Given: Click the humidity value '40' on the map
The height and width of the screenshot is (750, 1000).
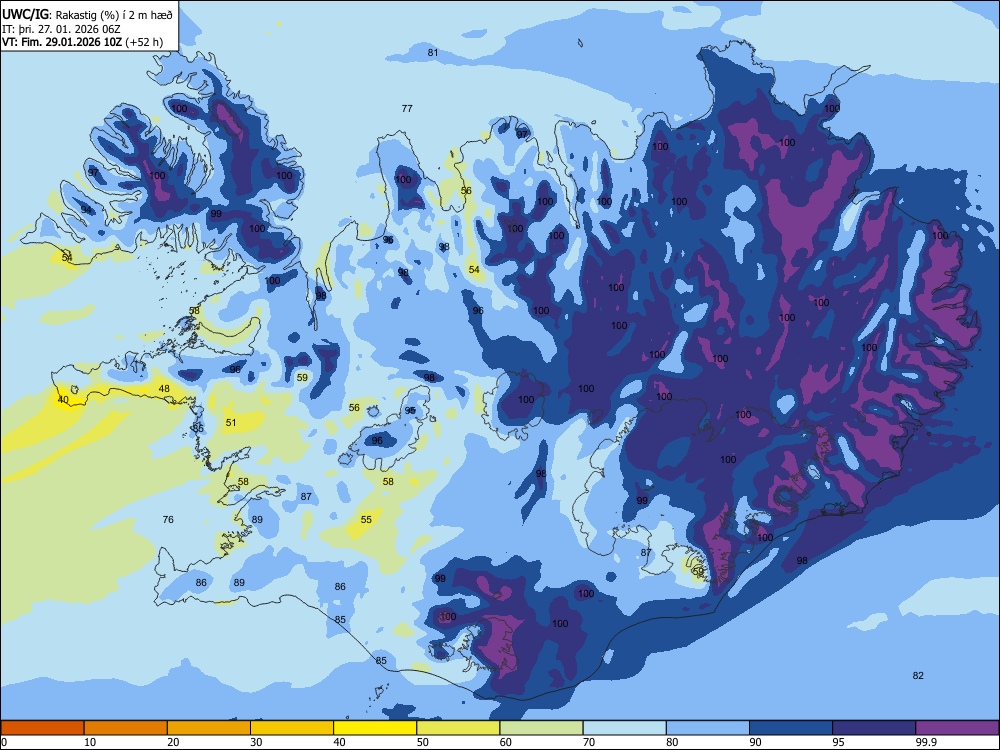Looking at the screenshot, I should coord(63,400).
